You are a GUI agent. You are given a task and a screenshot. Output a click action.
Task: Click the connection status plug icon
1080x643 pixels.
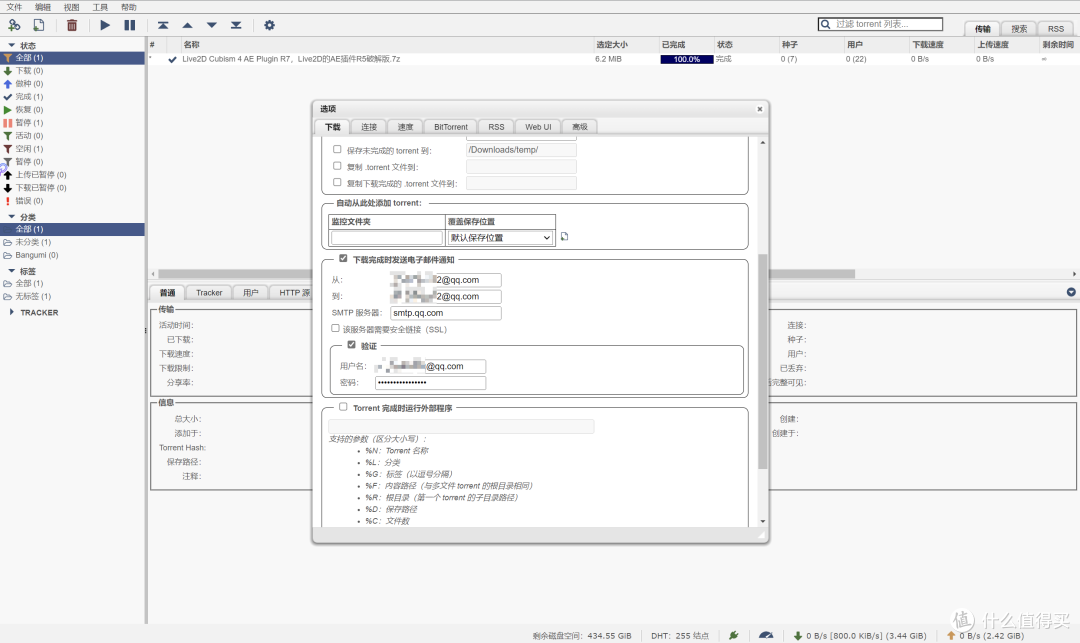734,635
